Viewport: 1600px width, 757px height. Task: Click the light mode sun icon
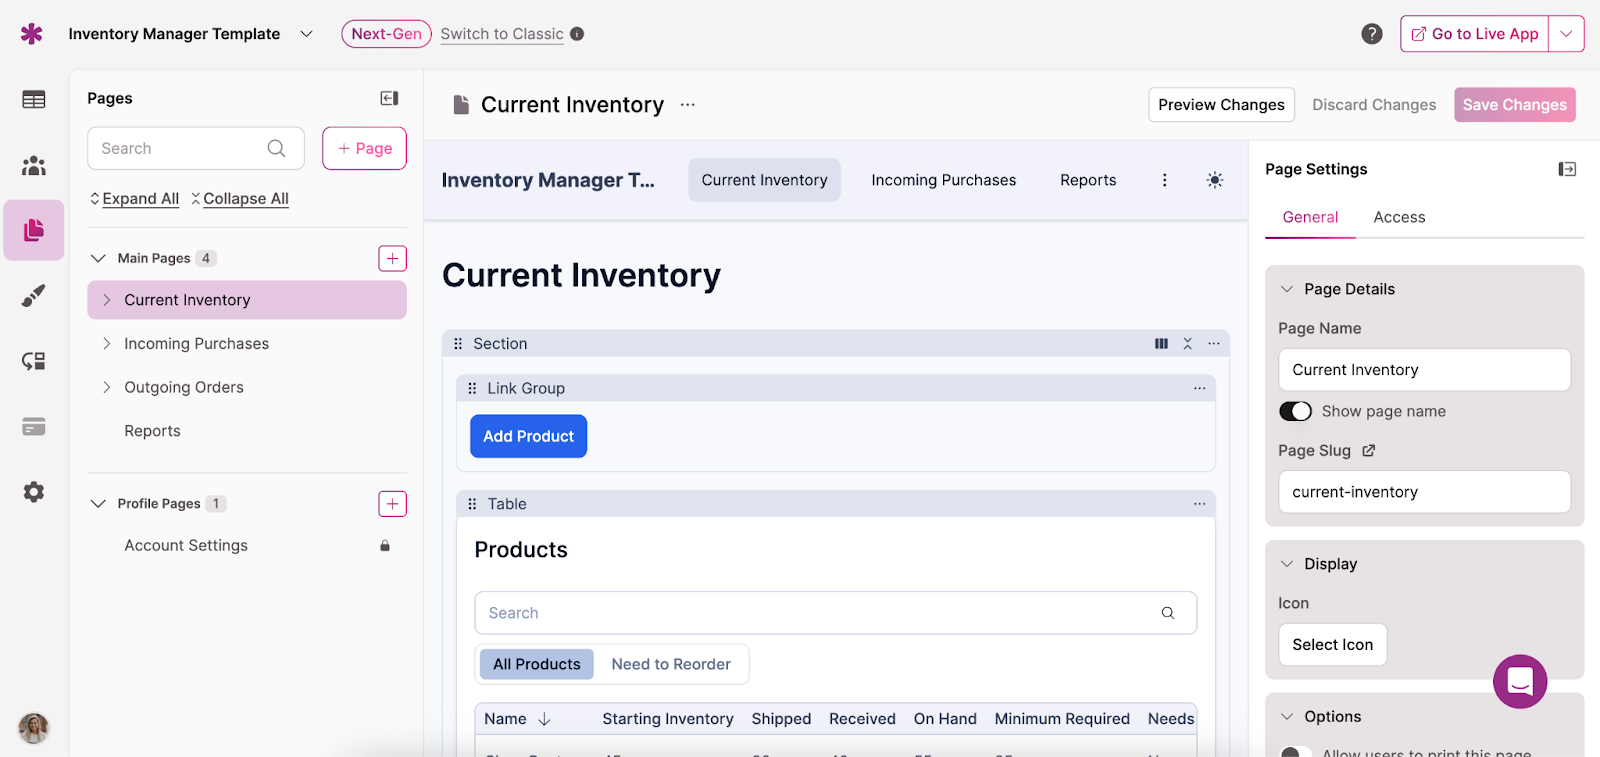tap(1214, 180)
